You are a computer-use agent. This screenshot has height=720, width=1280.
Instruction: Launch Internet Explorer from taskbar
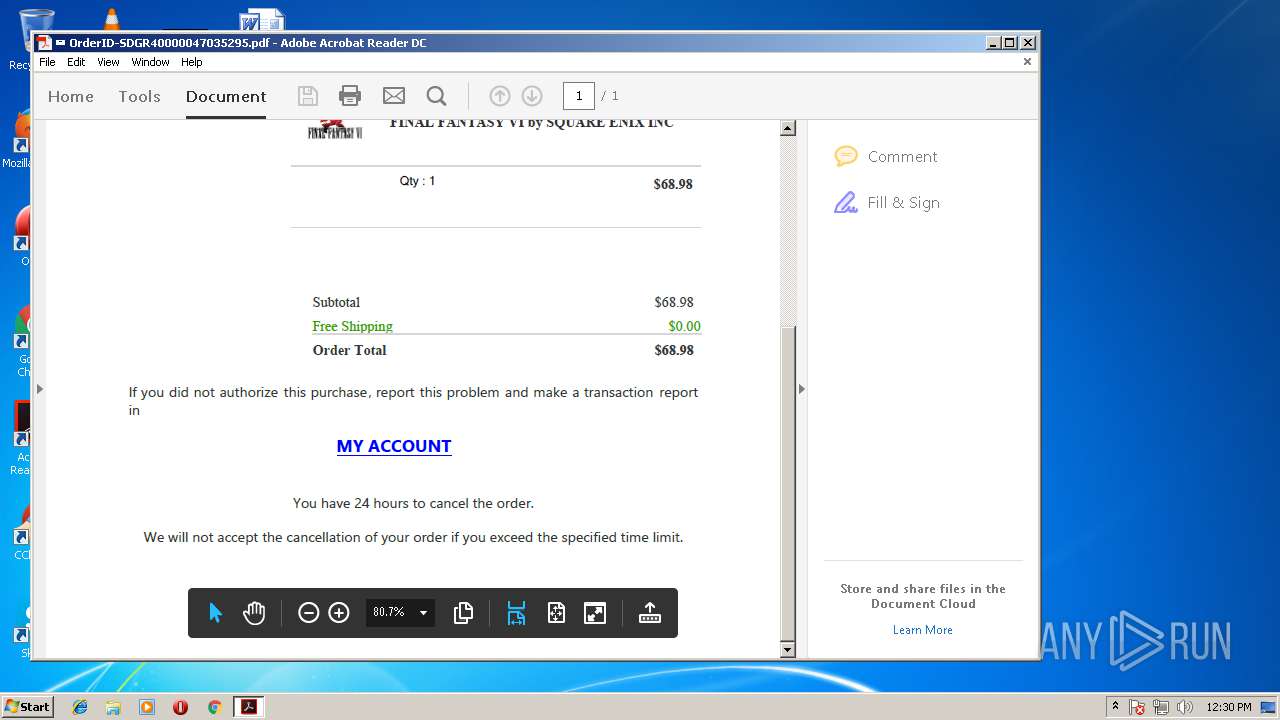click(80, 707)
